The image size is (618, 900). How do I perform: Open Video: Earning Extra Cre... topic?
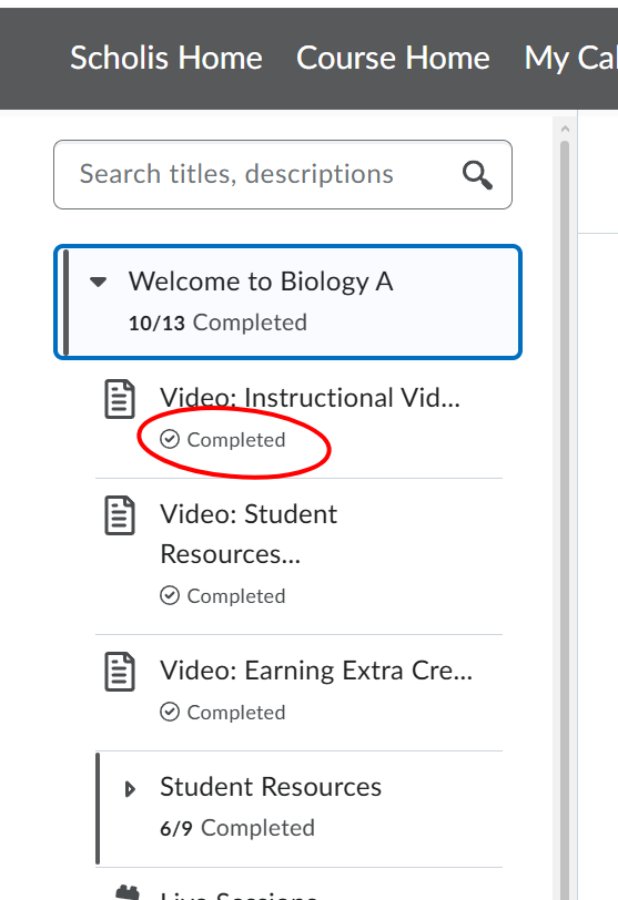click(x=316, y=670)
